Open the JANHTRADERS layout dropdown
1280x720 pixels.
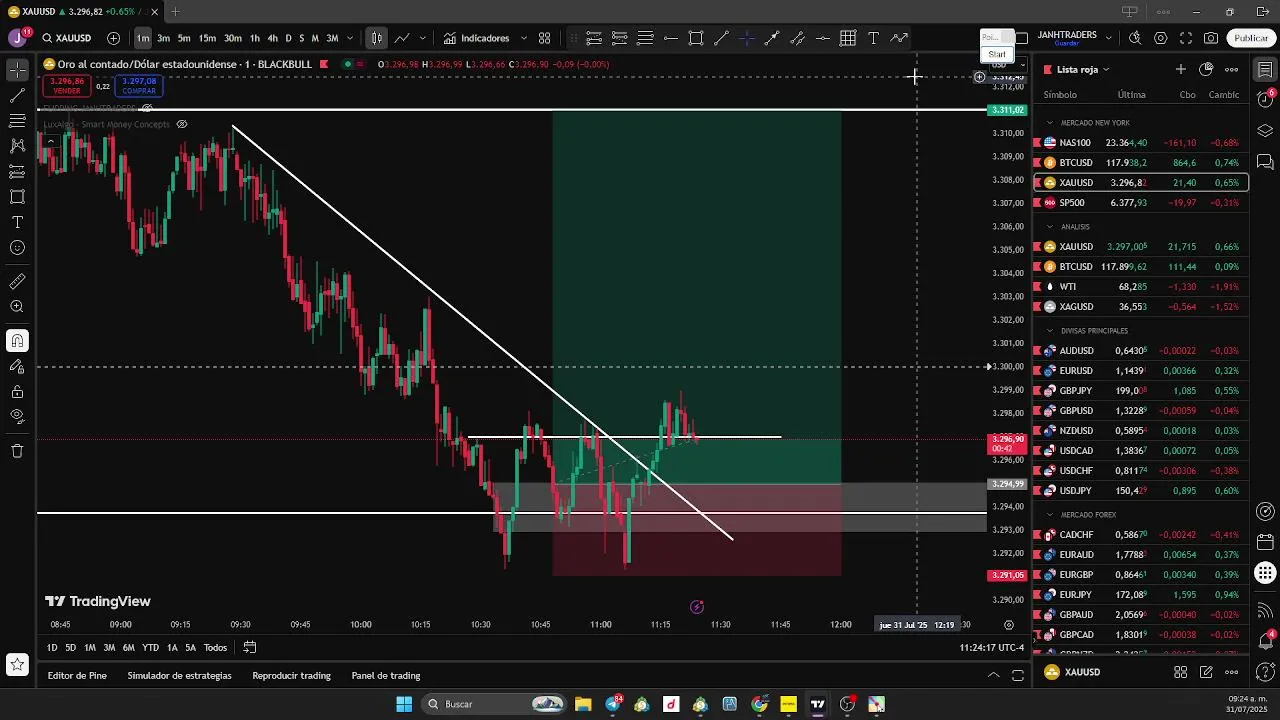coord(1108,38)
